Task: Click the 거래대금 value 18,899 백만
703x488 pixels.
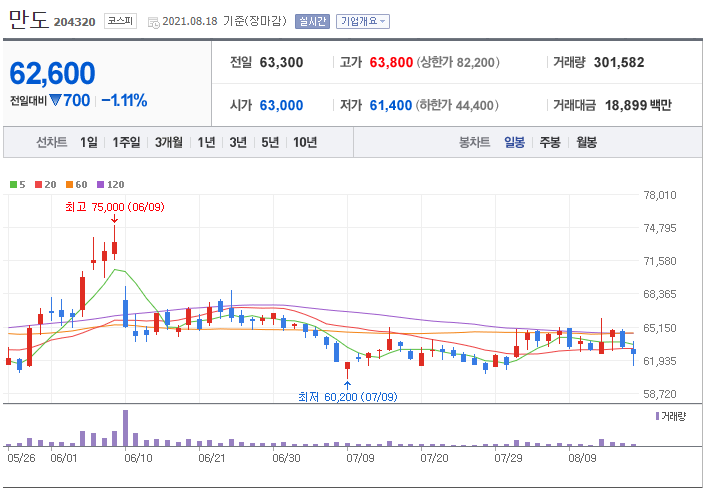Action: pos(638,105)
